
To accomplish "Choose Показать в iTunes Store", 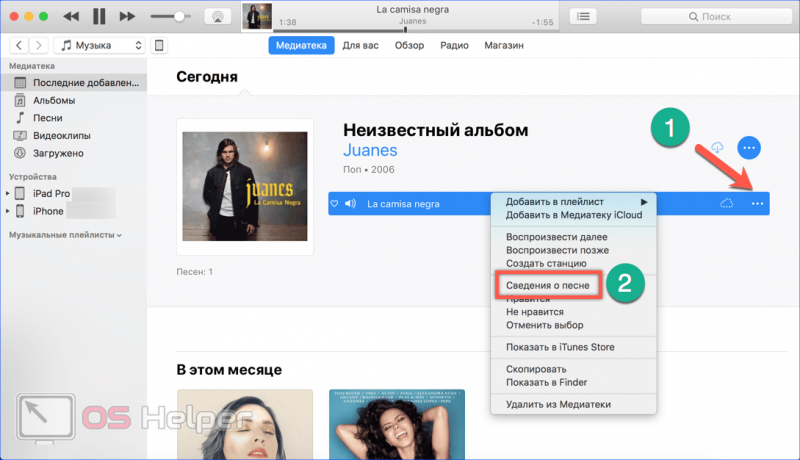I will click(x=573, y=347).
